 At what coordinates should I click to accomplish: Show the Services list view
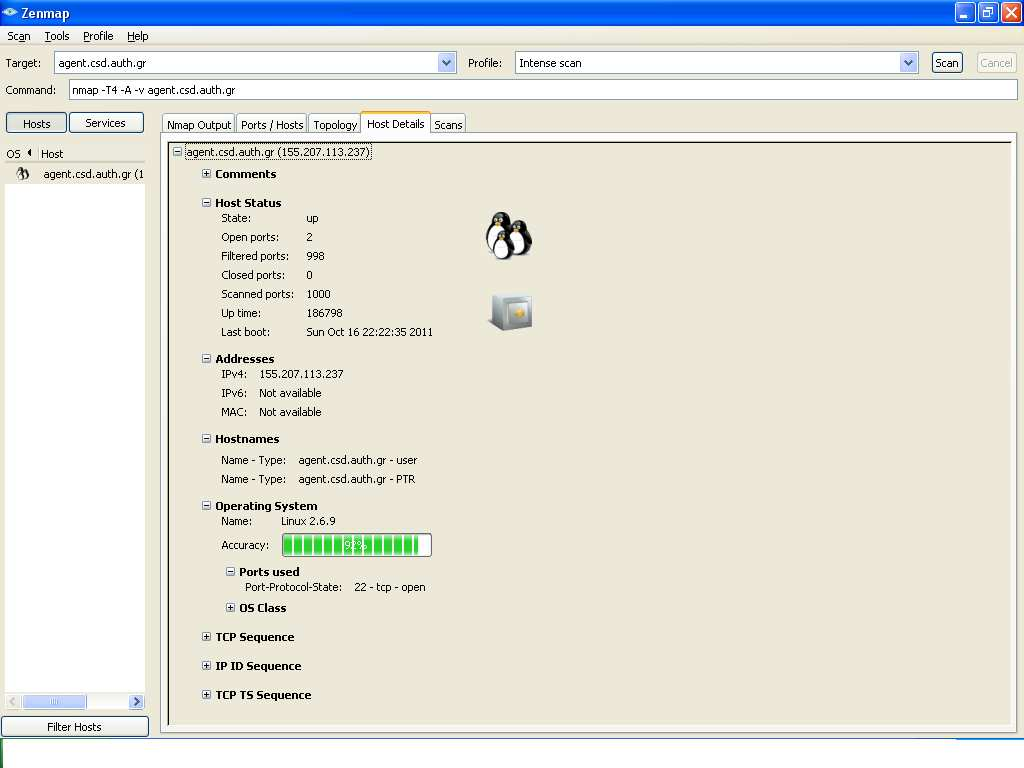click(x=106, y=123)
